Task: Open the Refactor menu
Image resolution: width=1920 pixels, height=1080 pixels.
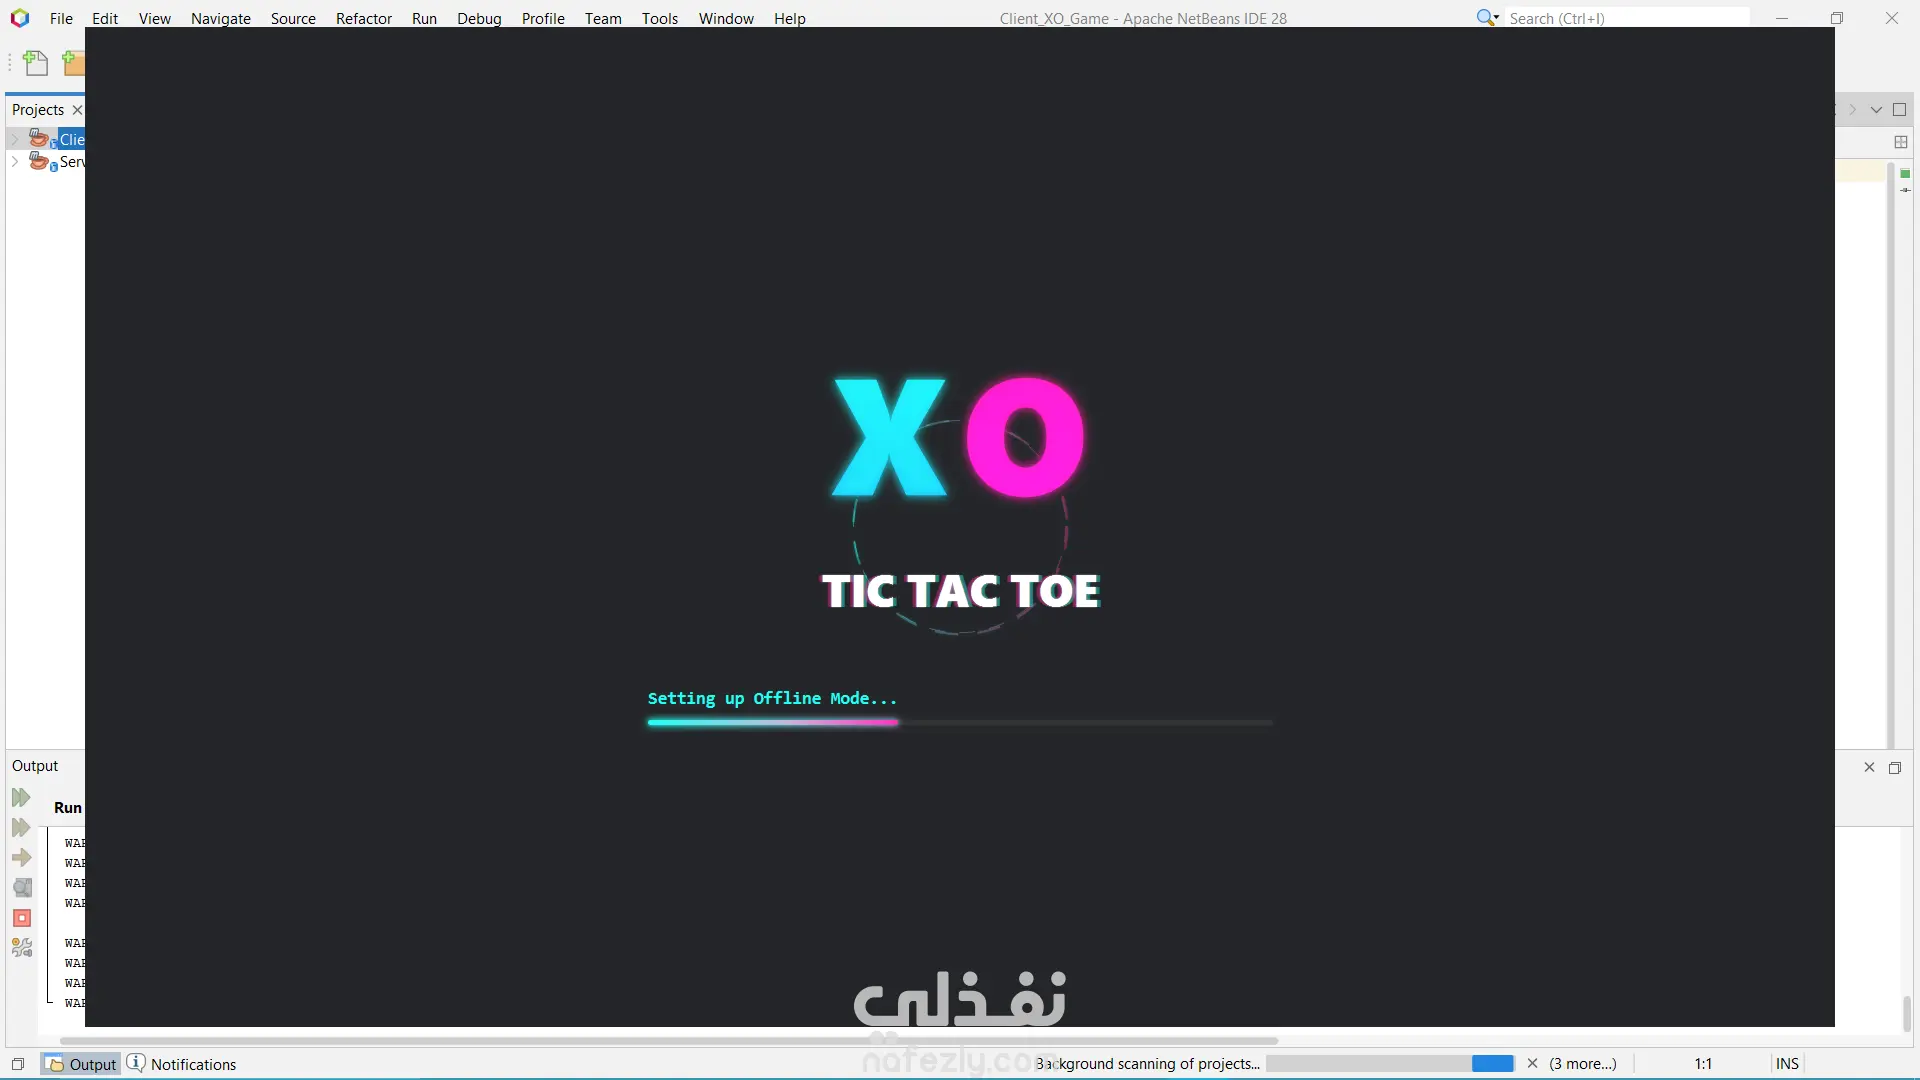Action: point(363,18)
